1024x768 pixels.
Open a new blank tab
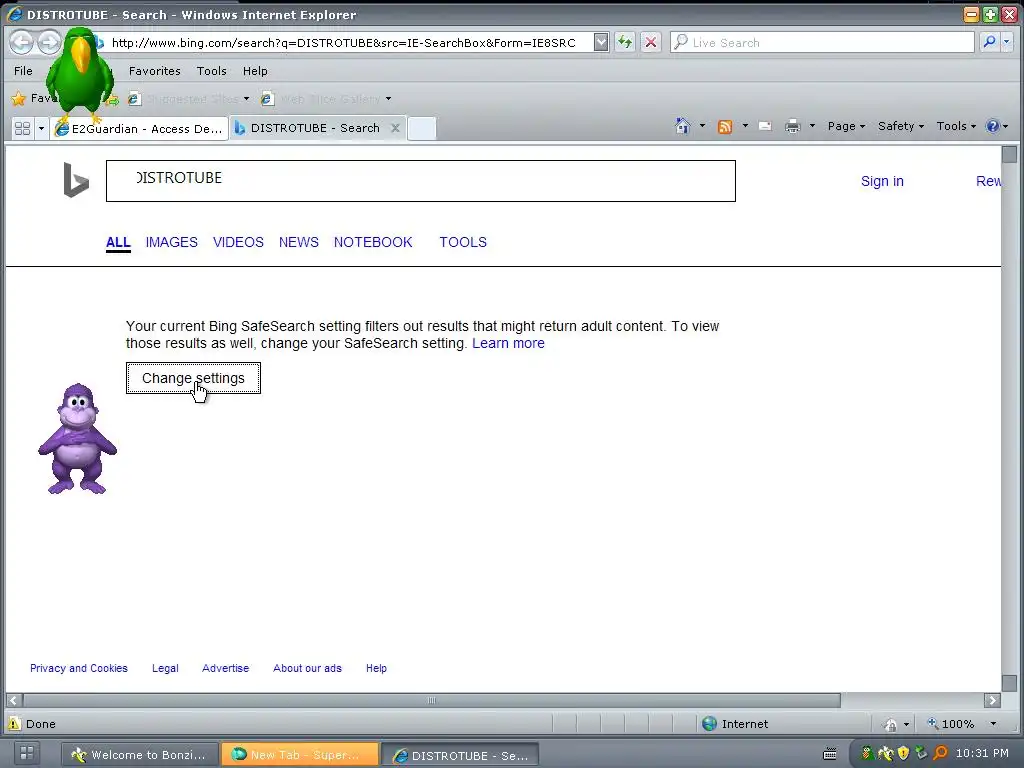point(422,128)
